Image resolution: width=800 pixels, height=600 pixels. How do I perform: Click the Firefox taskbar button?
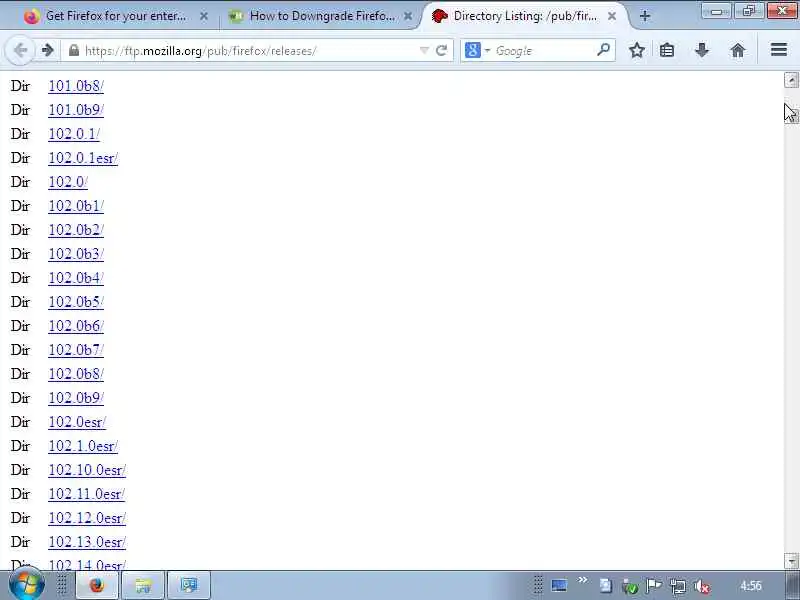[97, 585]
